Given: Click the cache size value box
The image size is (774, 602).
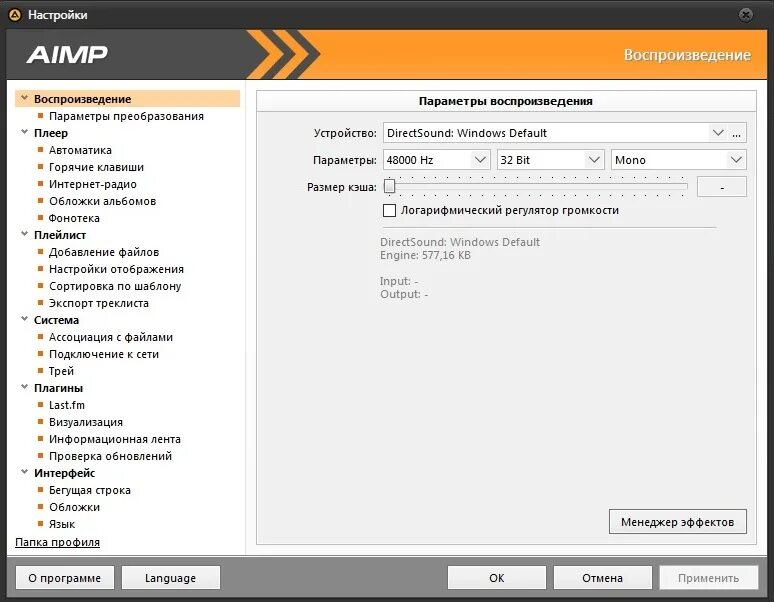Looking at the screenshot, I should tap(722, 187).
